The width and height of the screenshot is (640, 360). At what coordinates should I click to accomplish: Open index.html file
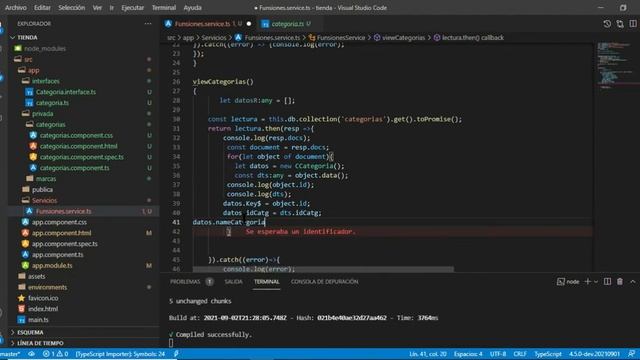tap(43, 309)
